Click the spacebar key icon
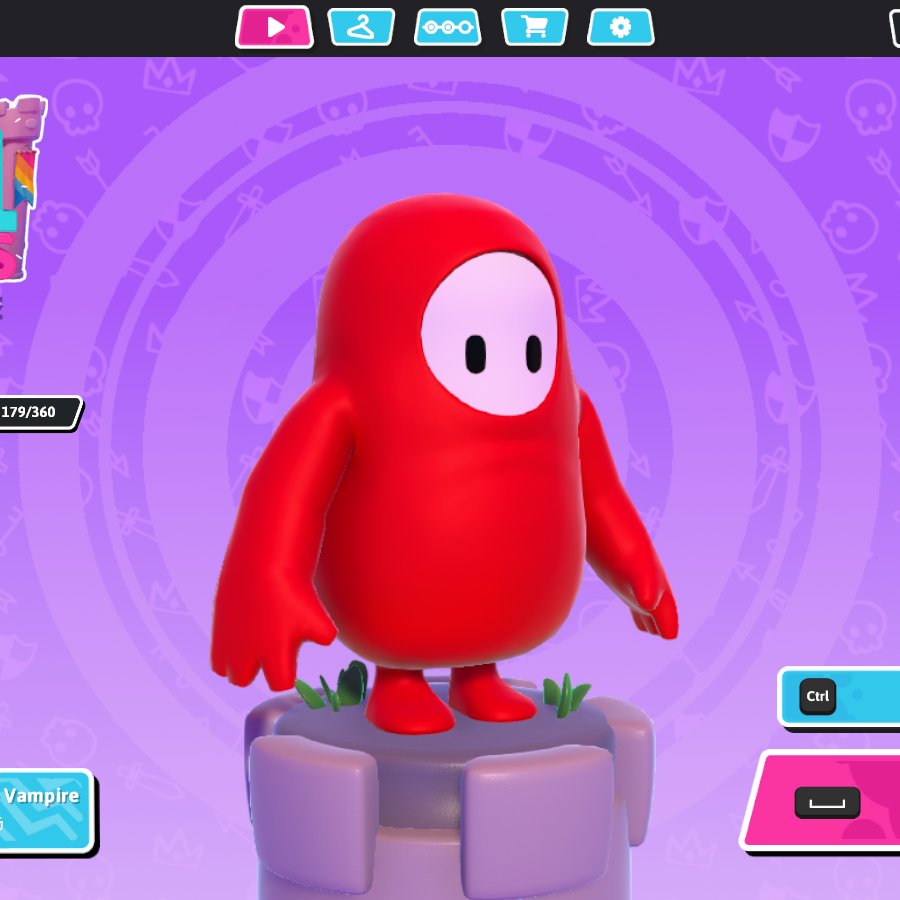 pyautogui.click(x=827, y=801)
